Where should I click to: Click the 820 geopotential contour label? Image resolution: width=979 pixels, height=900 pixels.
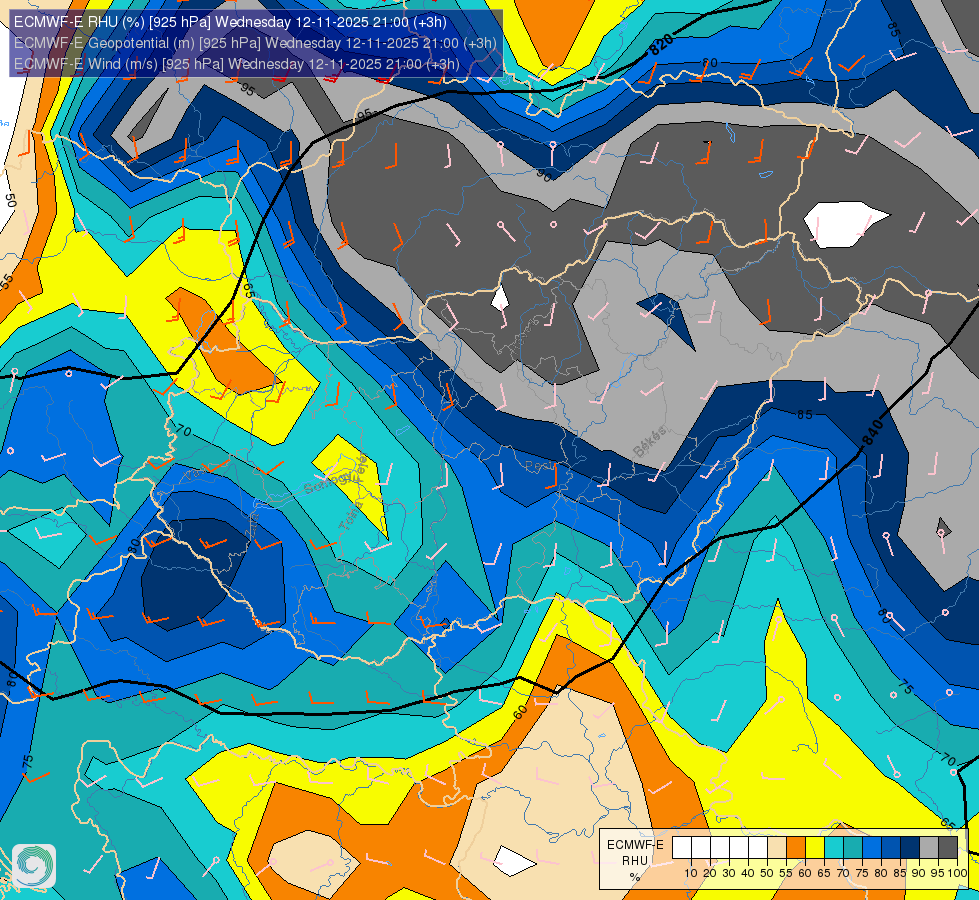coord(661,44)
